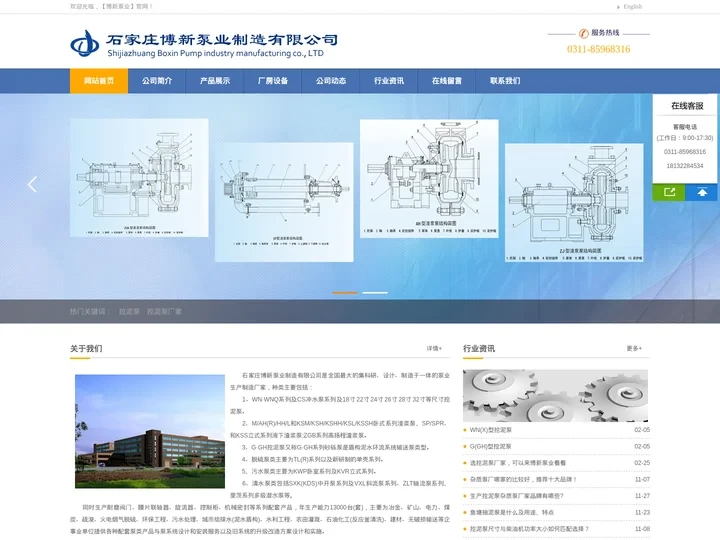Click the company building photo
Screen dimensions: 720x540
click(x=150, y=431)
